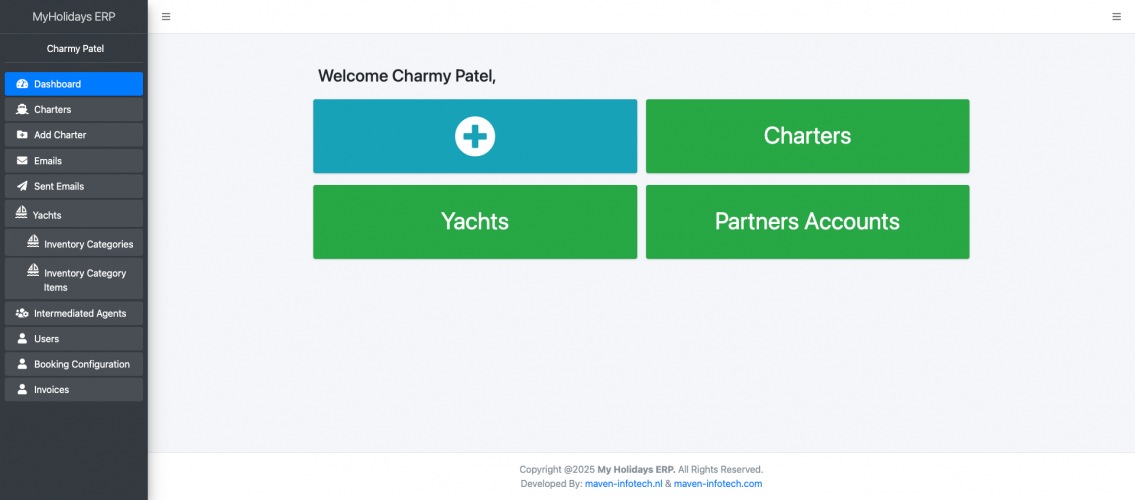Toggle the sidebar with the left hamburger icon

pos(166,17)
